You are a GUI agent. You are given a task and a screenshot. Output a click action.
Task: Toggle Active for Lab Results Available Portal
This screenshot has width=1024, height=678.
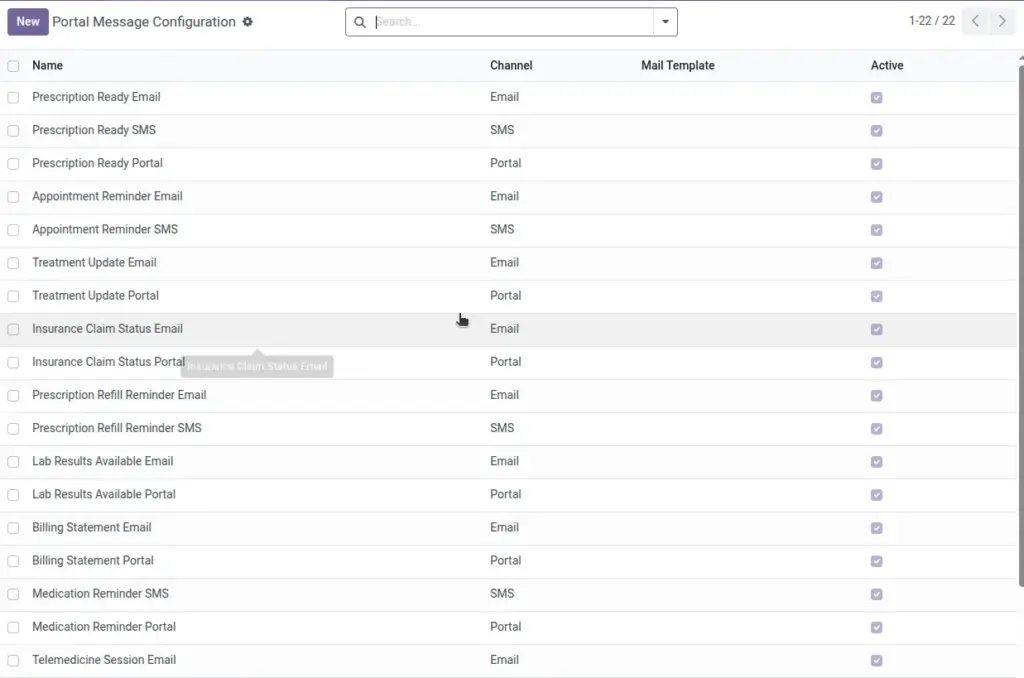click(x=876, y=495)
